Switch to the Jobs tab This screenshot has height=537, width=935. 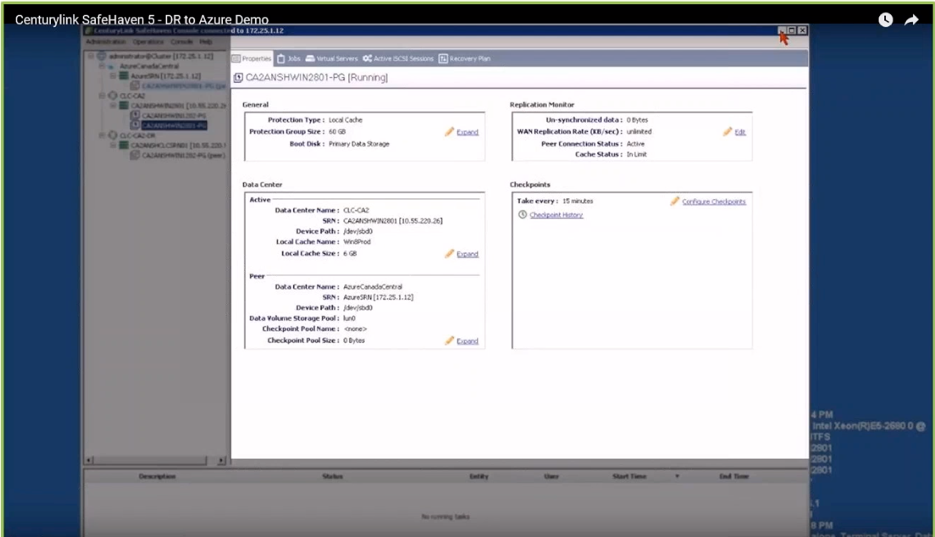coord(289,58)
